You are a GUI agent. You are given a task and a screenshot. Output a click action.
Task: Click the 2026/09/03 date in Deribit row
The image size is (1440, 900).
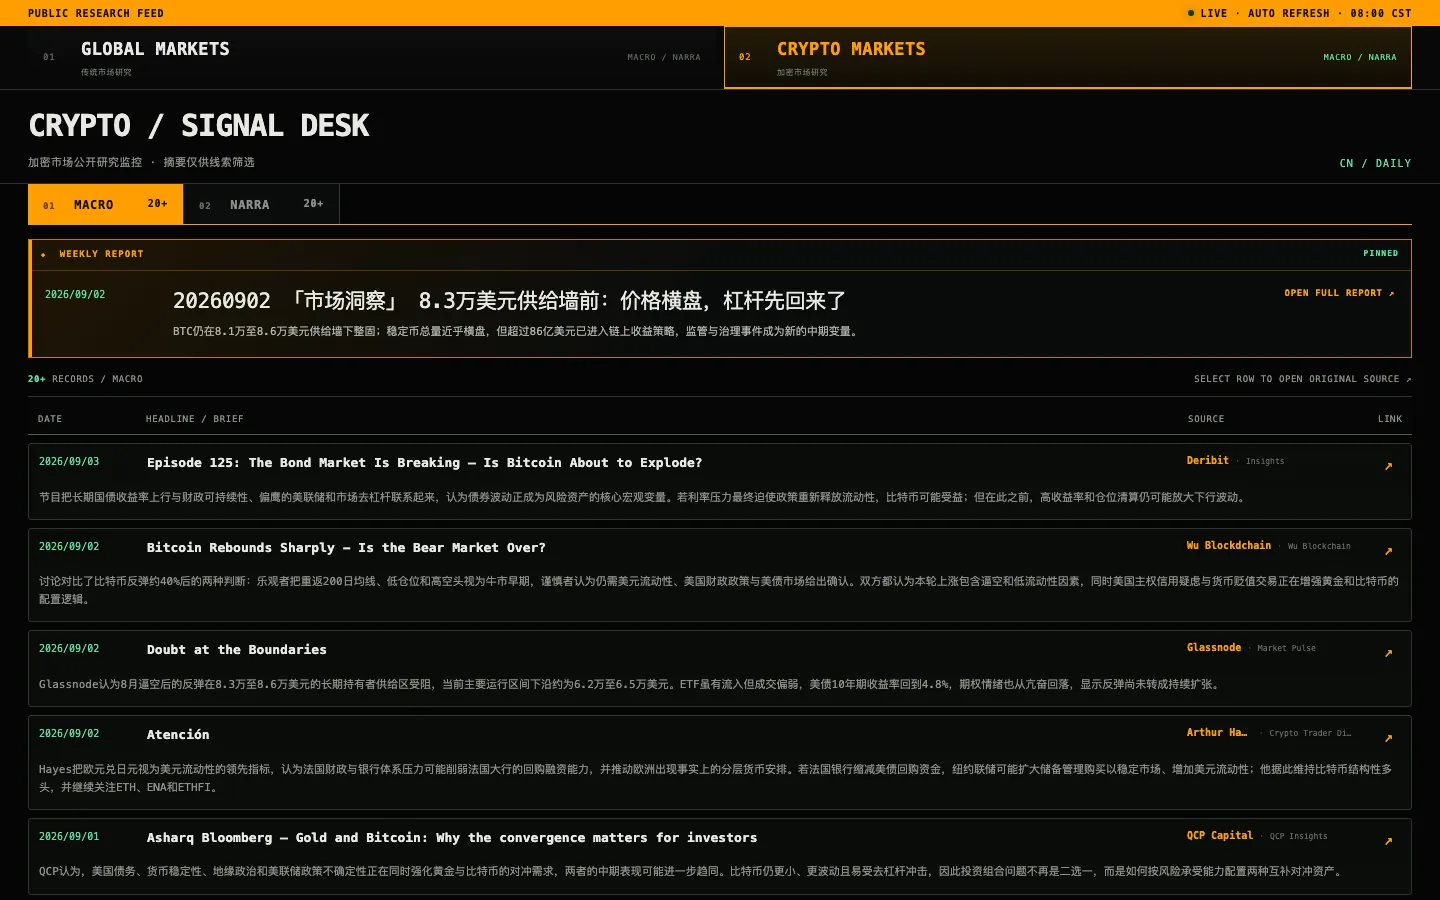pyautogui.click(x=69, y=462)
